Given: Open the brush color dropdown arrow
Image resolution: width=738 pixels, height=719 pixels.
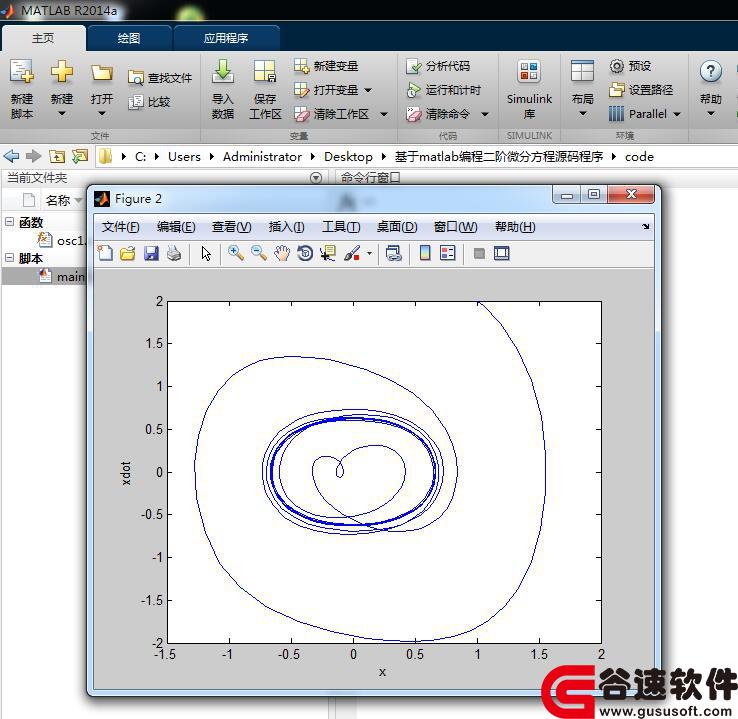Looking at the screenshot, I should [369, 254].
